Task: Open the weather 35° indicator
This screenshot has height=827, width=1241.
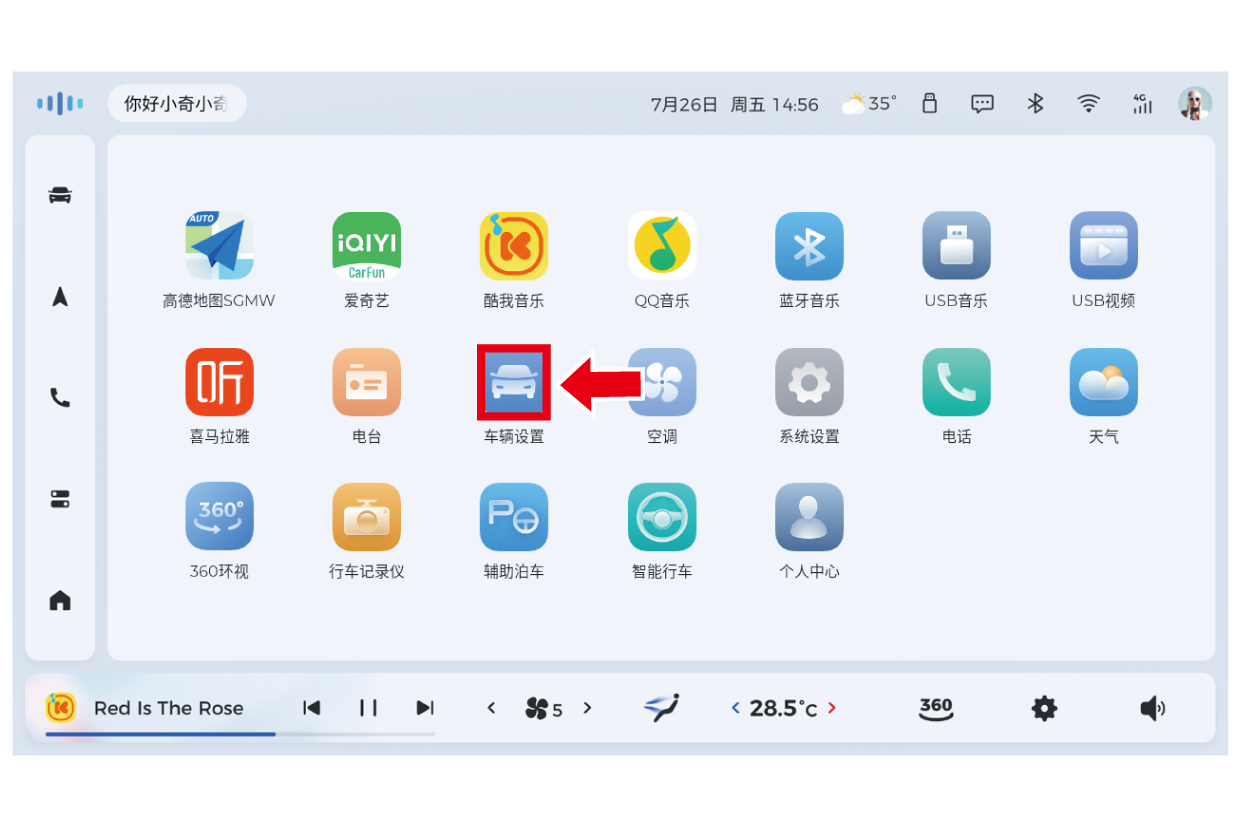Action: click(x=869, y=103)
